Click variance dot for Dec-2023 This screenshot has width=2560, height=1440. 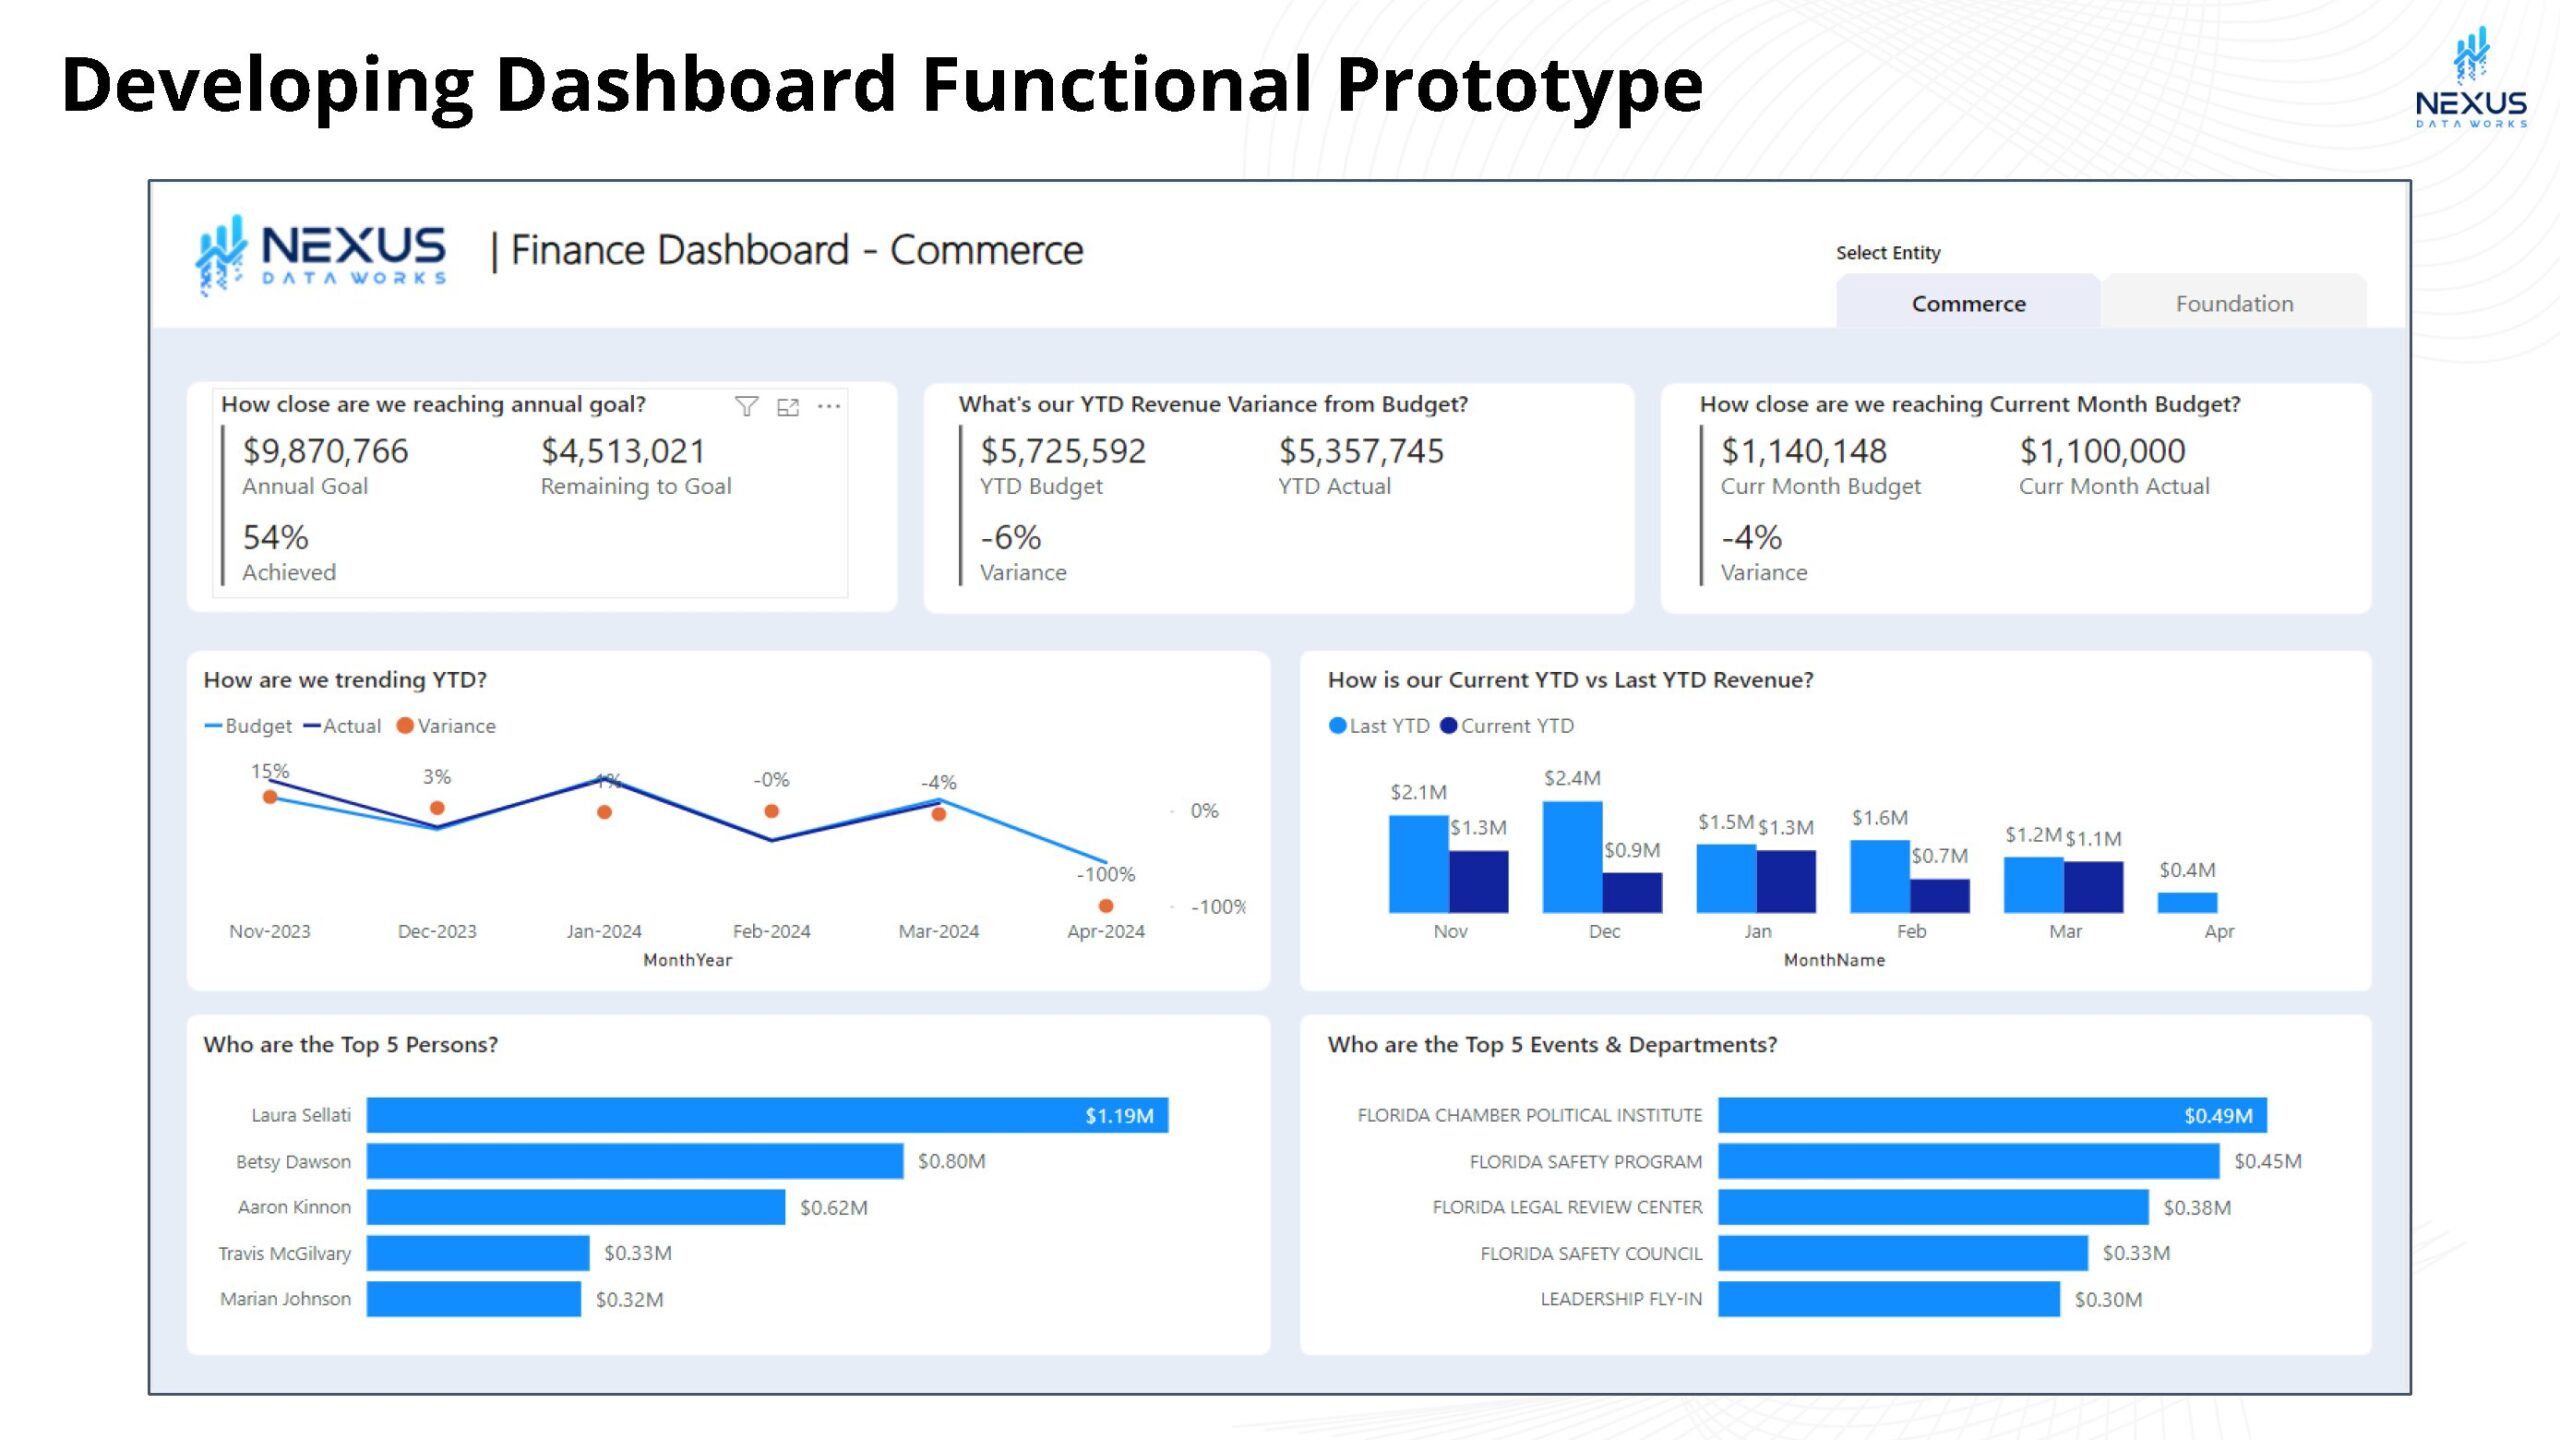coord(437,808)
